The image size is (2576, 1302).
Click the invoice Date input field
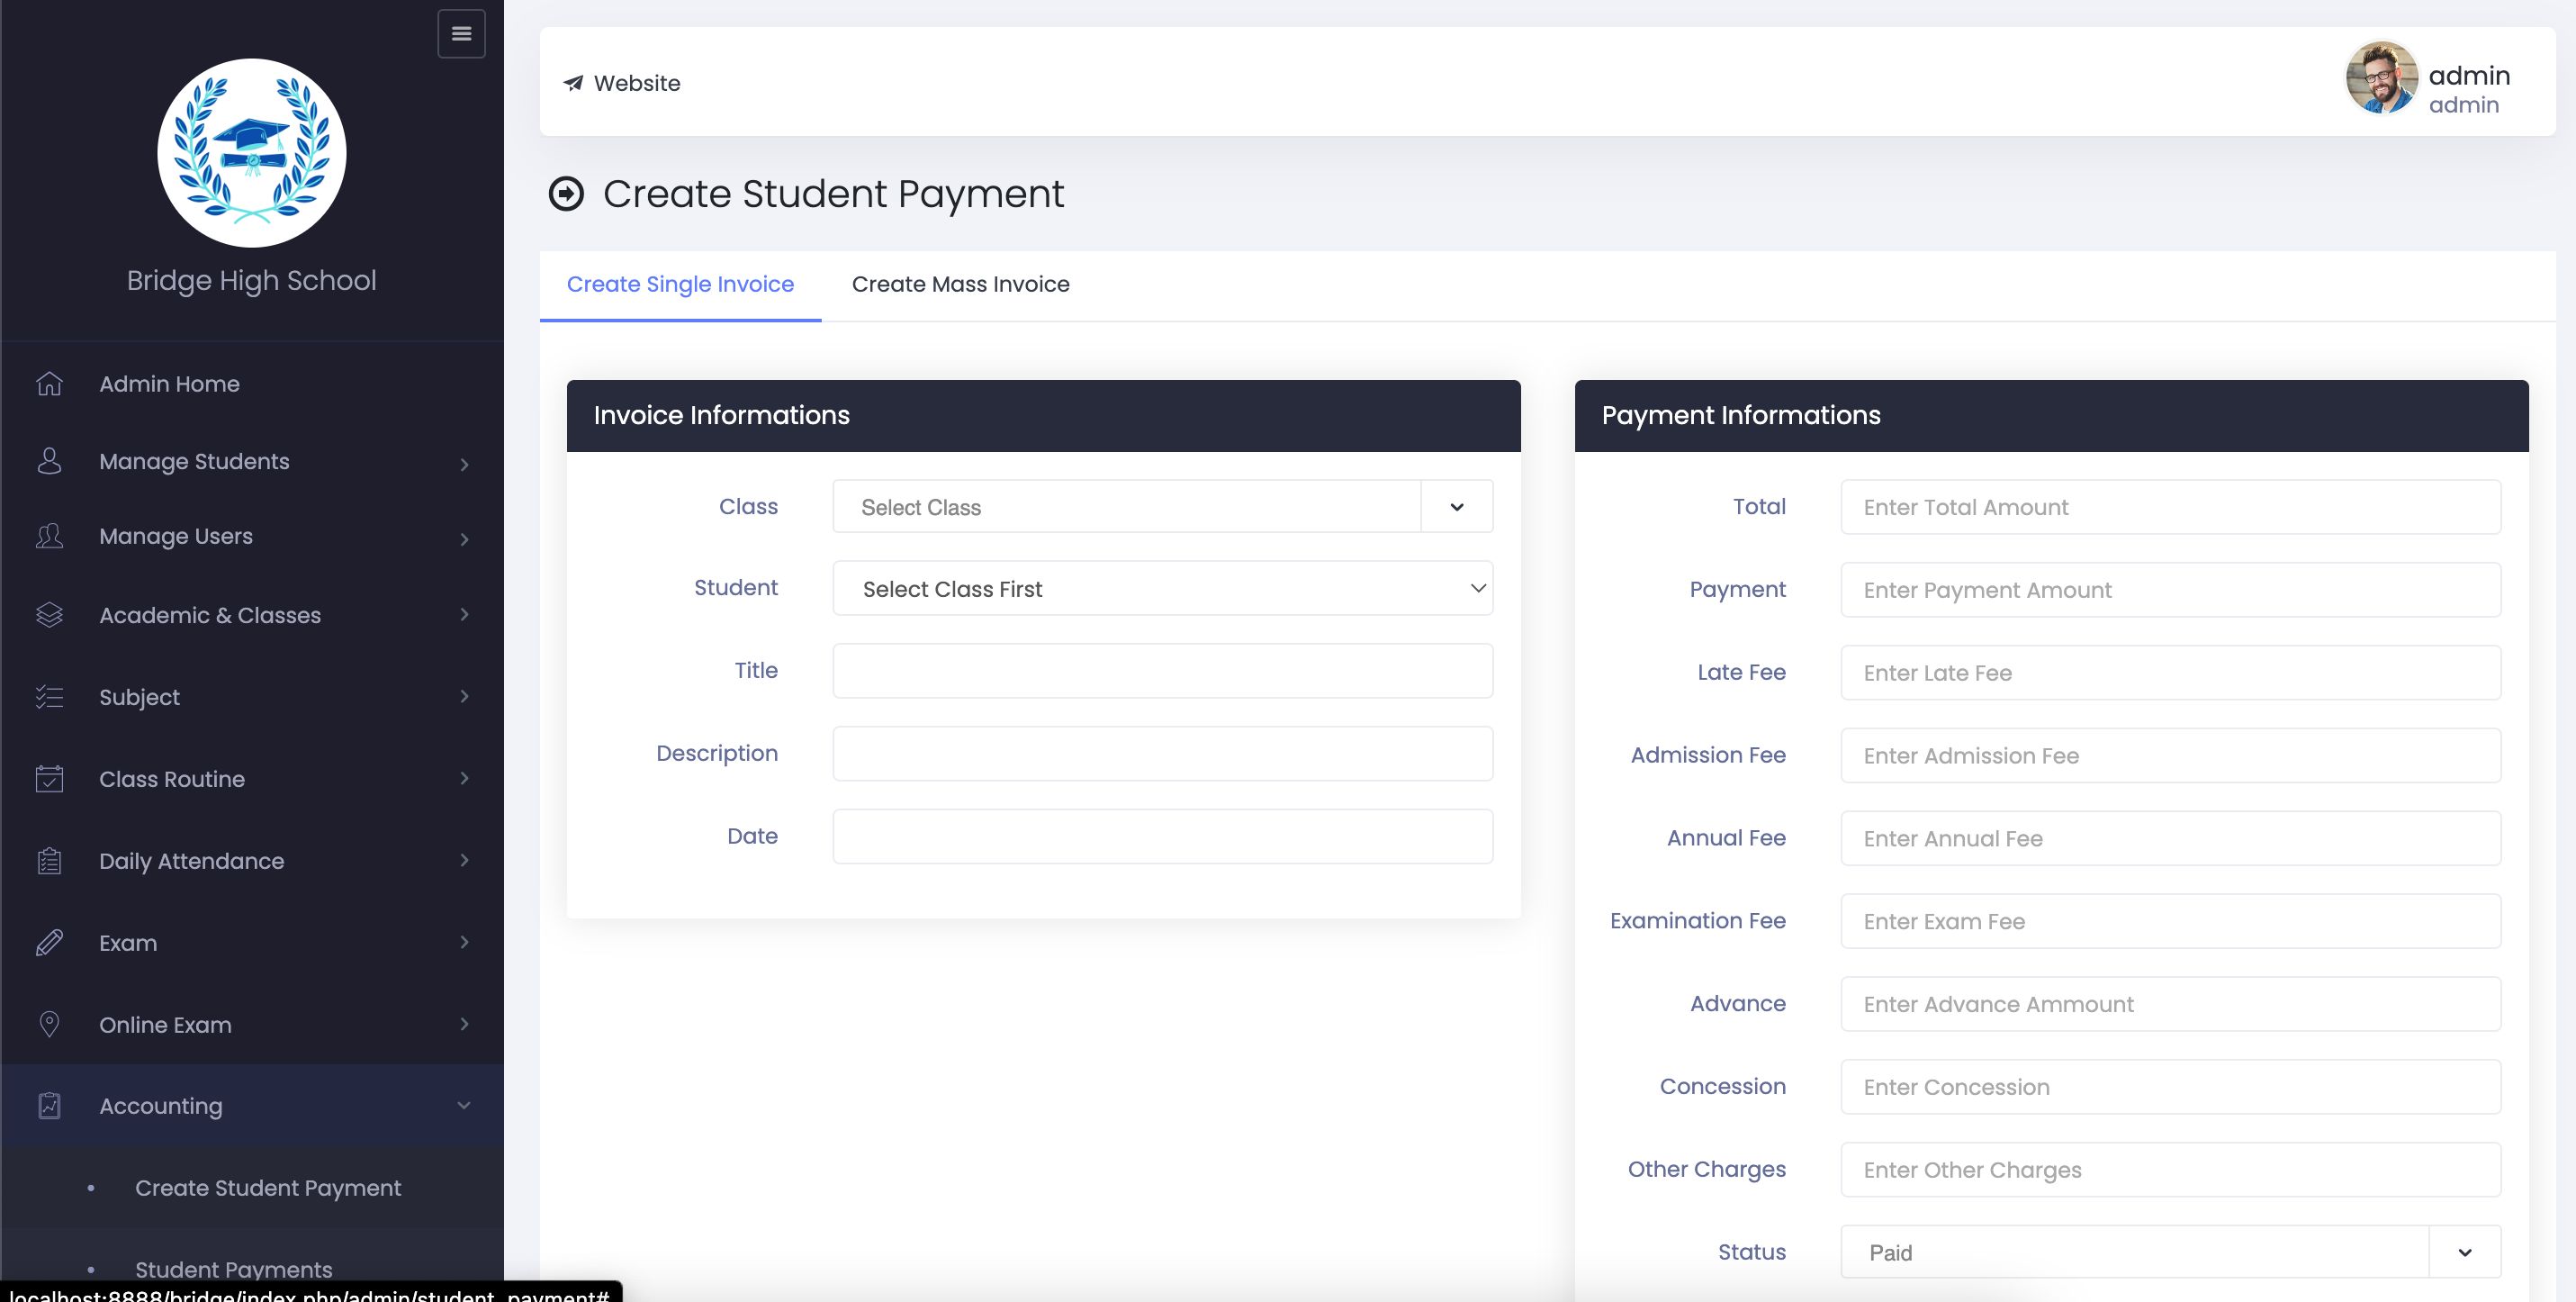[x=1162, y=836]
